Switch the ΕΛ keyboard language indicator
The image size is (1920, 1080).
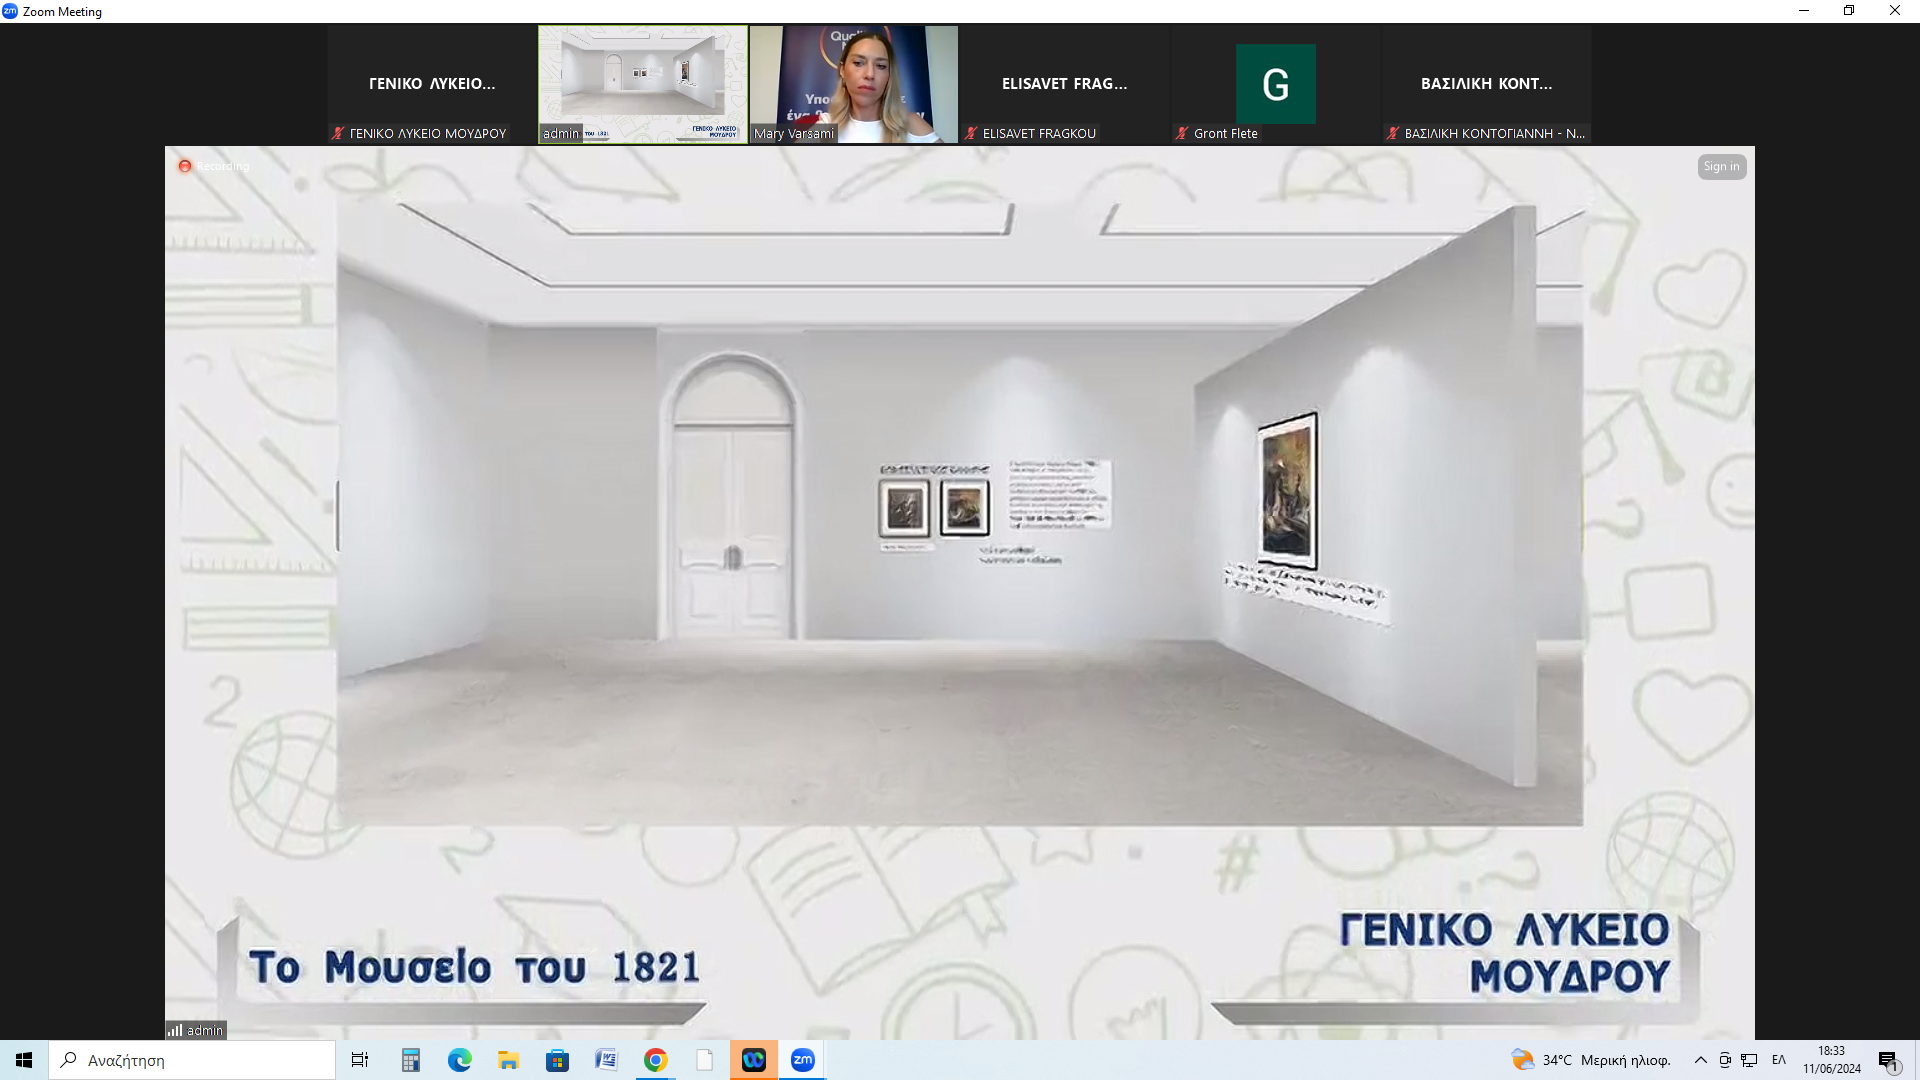point(1778,1060)
